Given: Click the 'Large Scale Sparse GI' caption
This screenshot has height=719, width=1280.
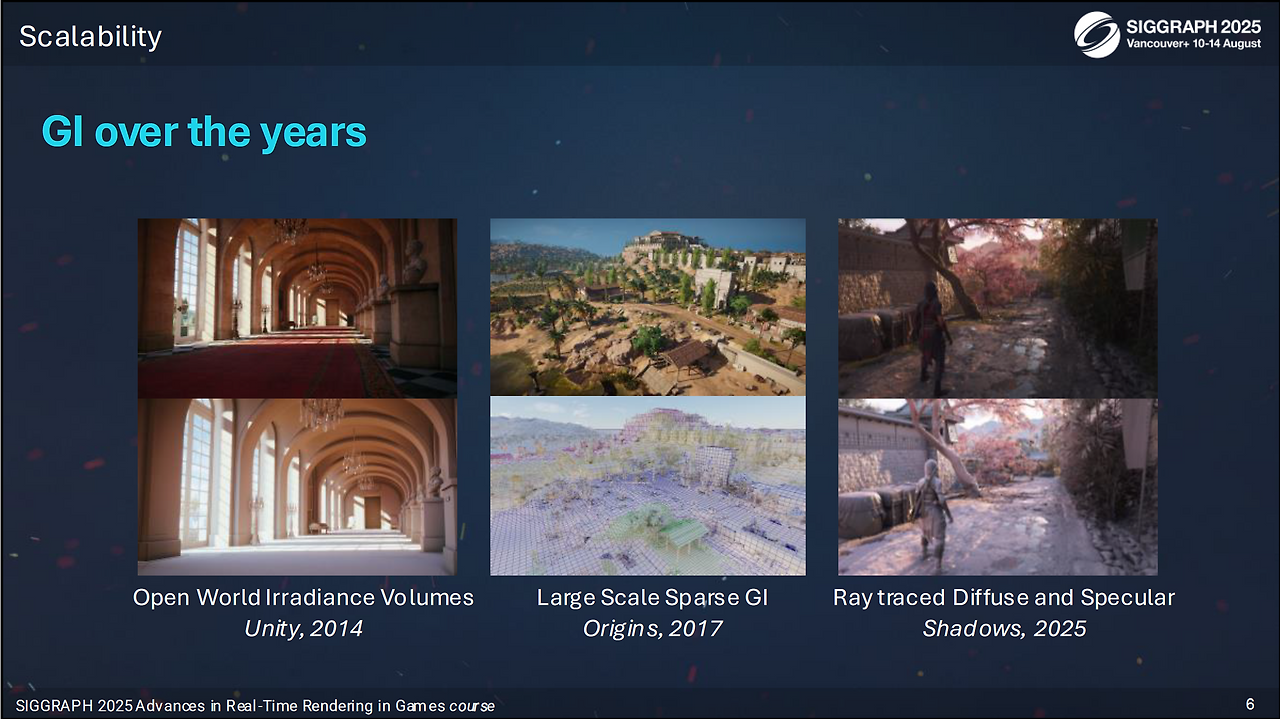Looking at the screenshot, I should (x=652, y=598).
